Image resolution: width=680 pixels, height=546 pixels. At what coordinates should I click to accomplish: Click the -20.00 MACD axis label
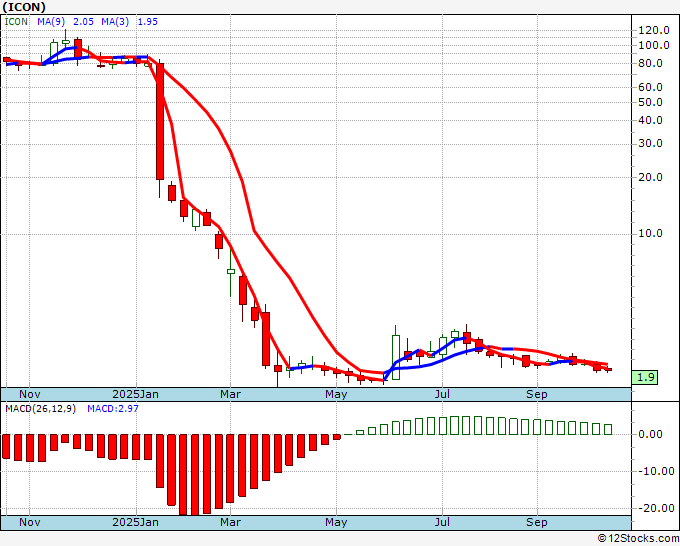pos(655,508)
